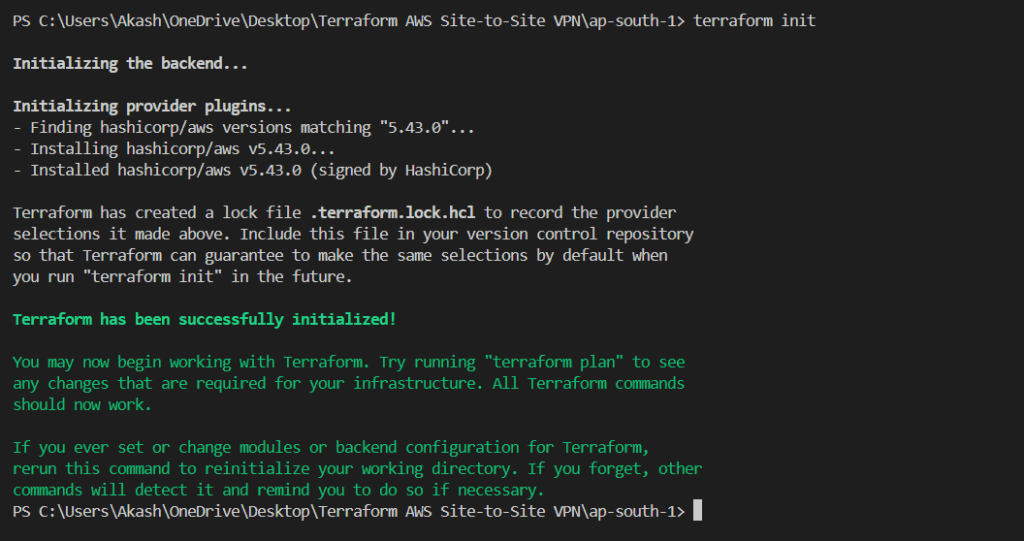The image size is (1024, 541).
Task: Click the line starting 'rerun this command to reinitialize'
Action: pos(357,468)
